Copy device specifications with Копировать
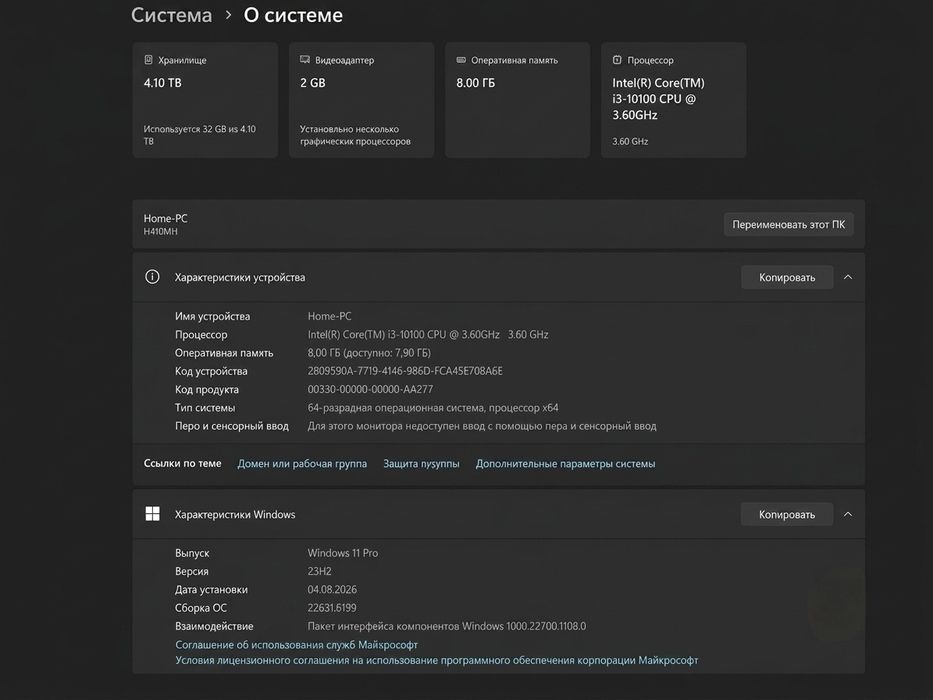 [x=787, y=277]
